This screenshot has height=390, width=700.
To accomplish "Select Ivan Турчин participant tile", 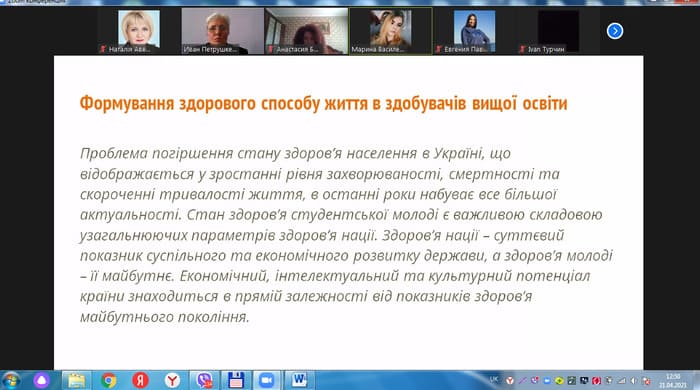I will pos(558,31).
